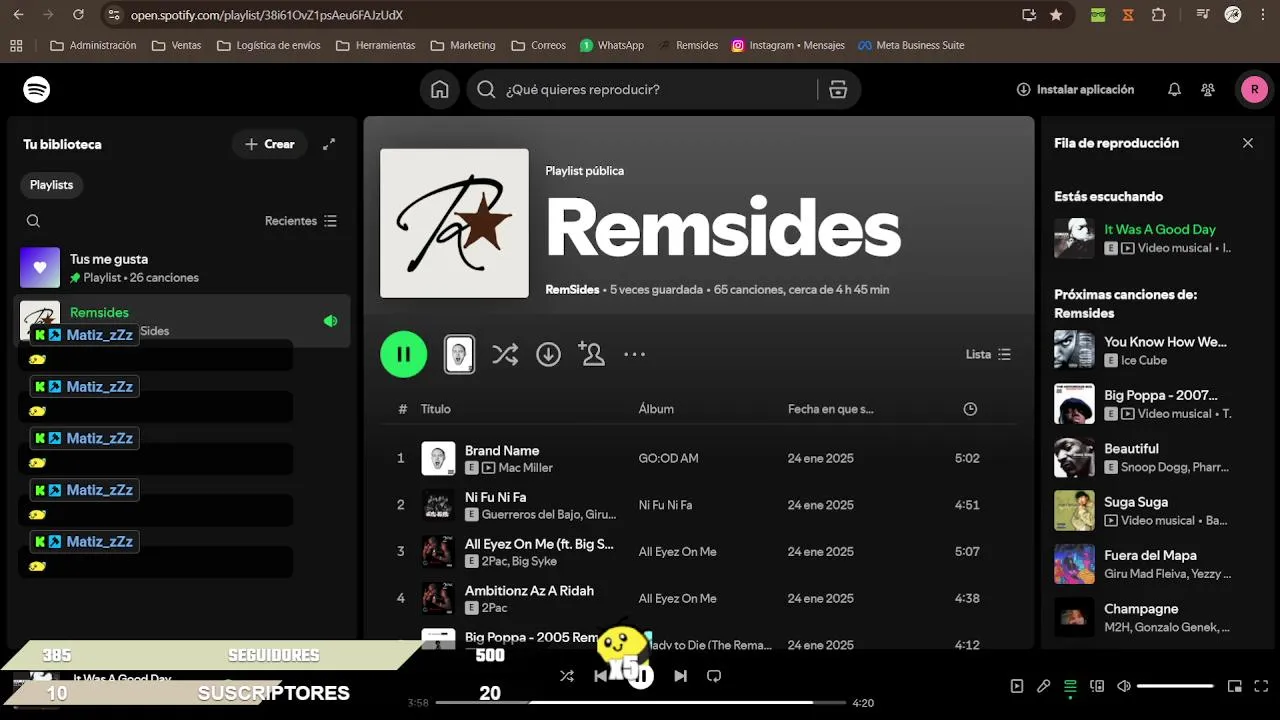Reload the page in Chrome

point(78,15)
